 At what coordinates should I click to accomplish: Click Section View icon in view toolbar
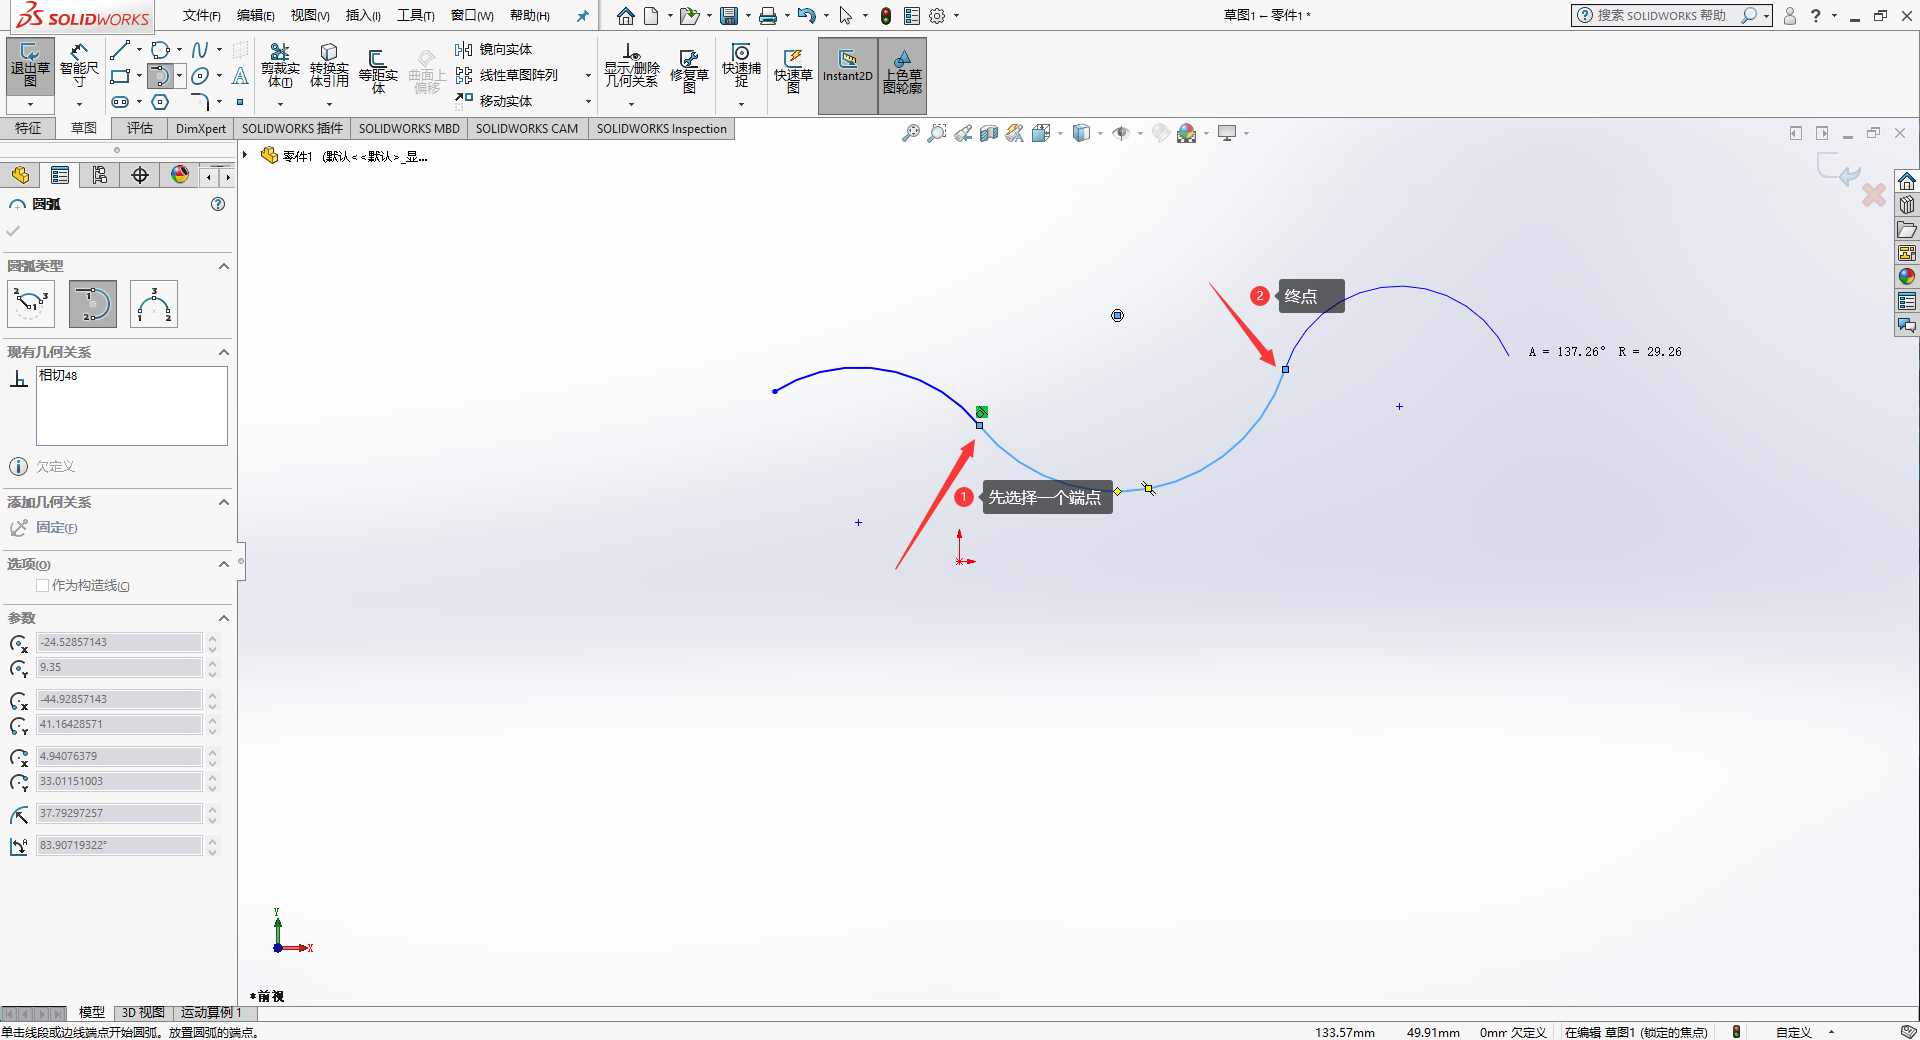click(989, 133)
